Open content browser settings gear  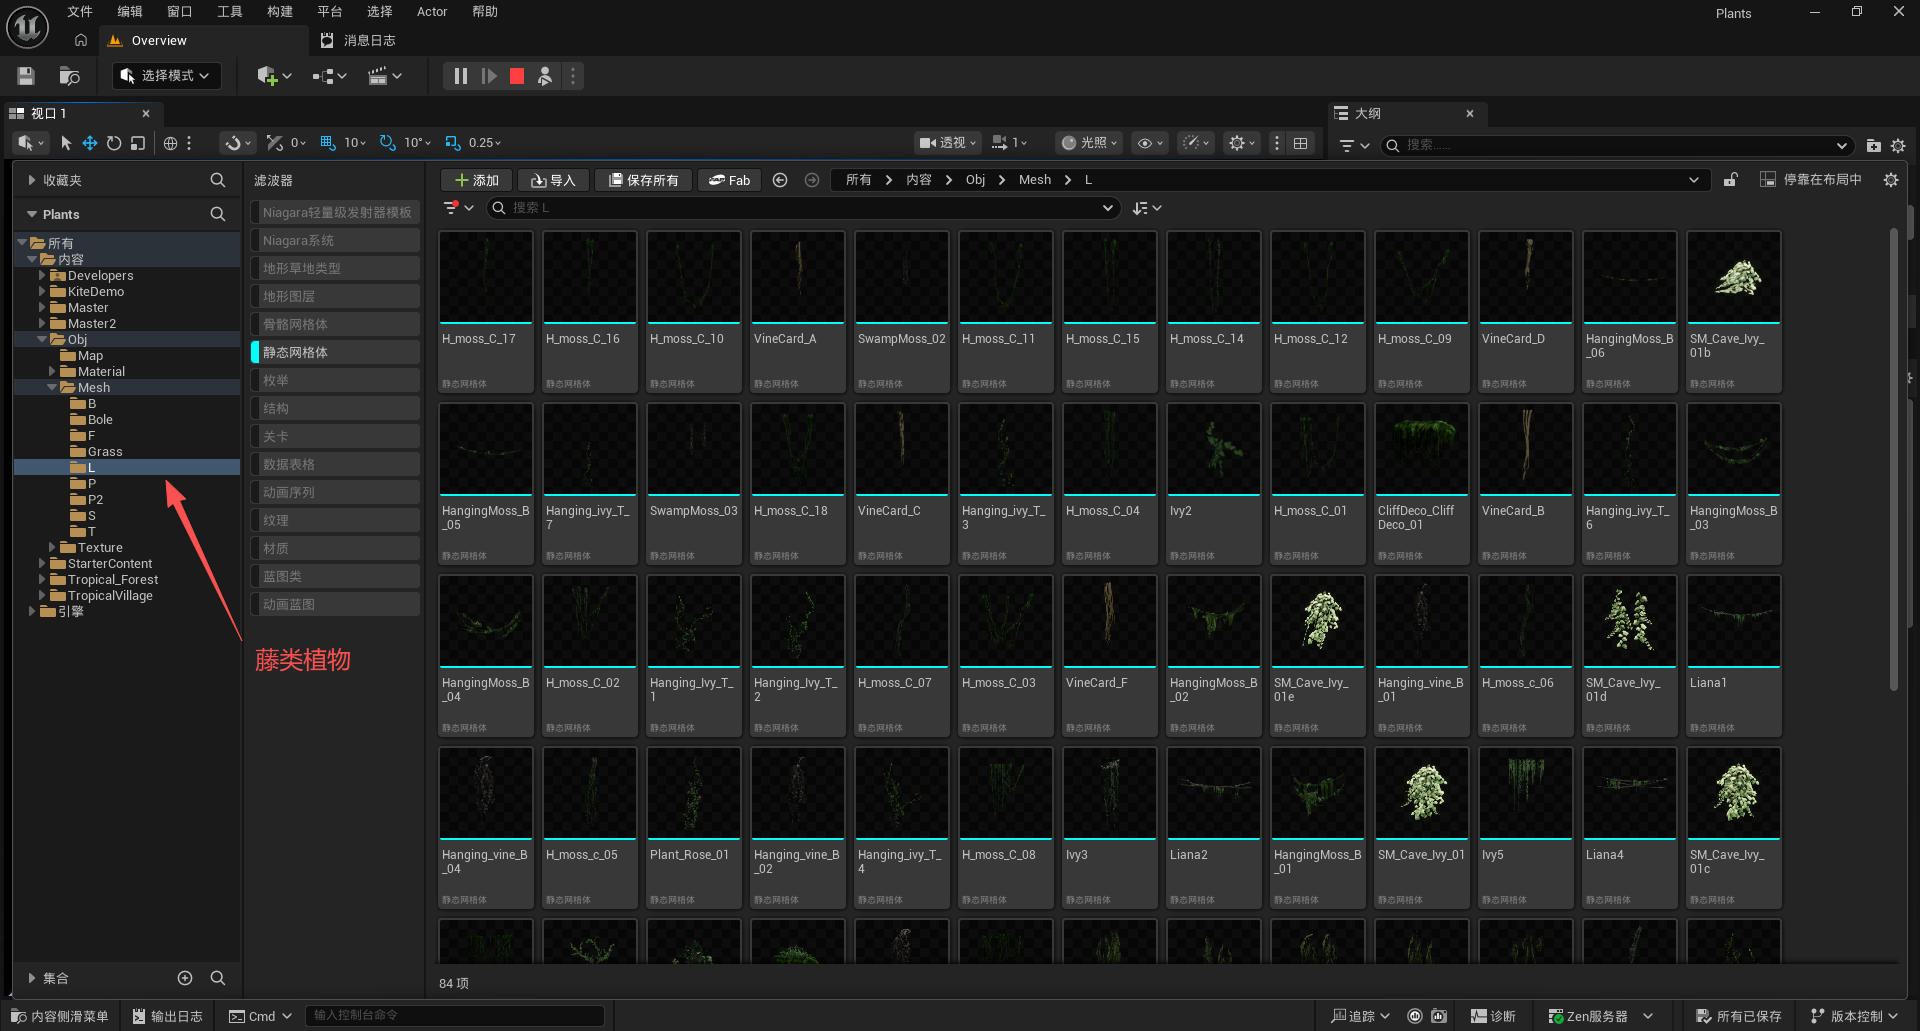coord(1890,180)
